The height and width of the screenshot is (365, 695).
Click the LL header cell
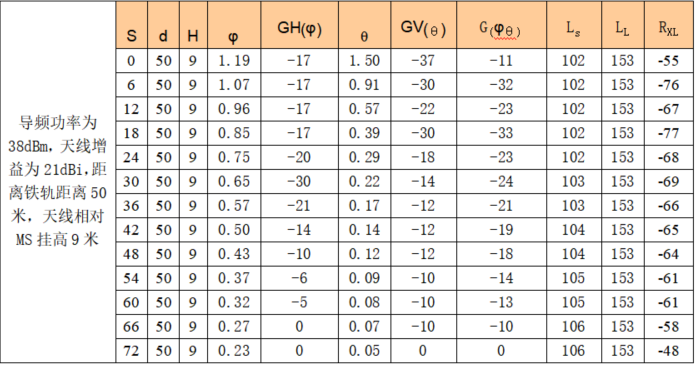623,25
